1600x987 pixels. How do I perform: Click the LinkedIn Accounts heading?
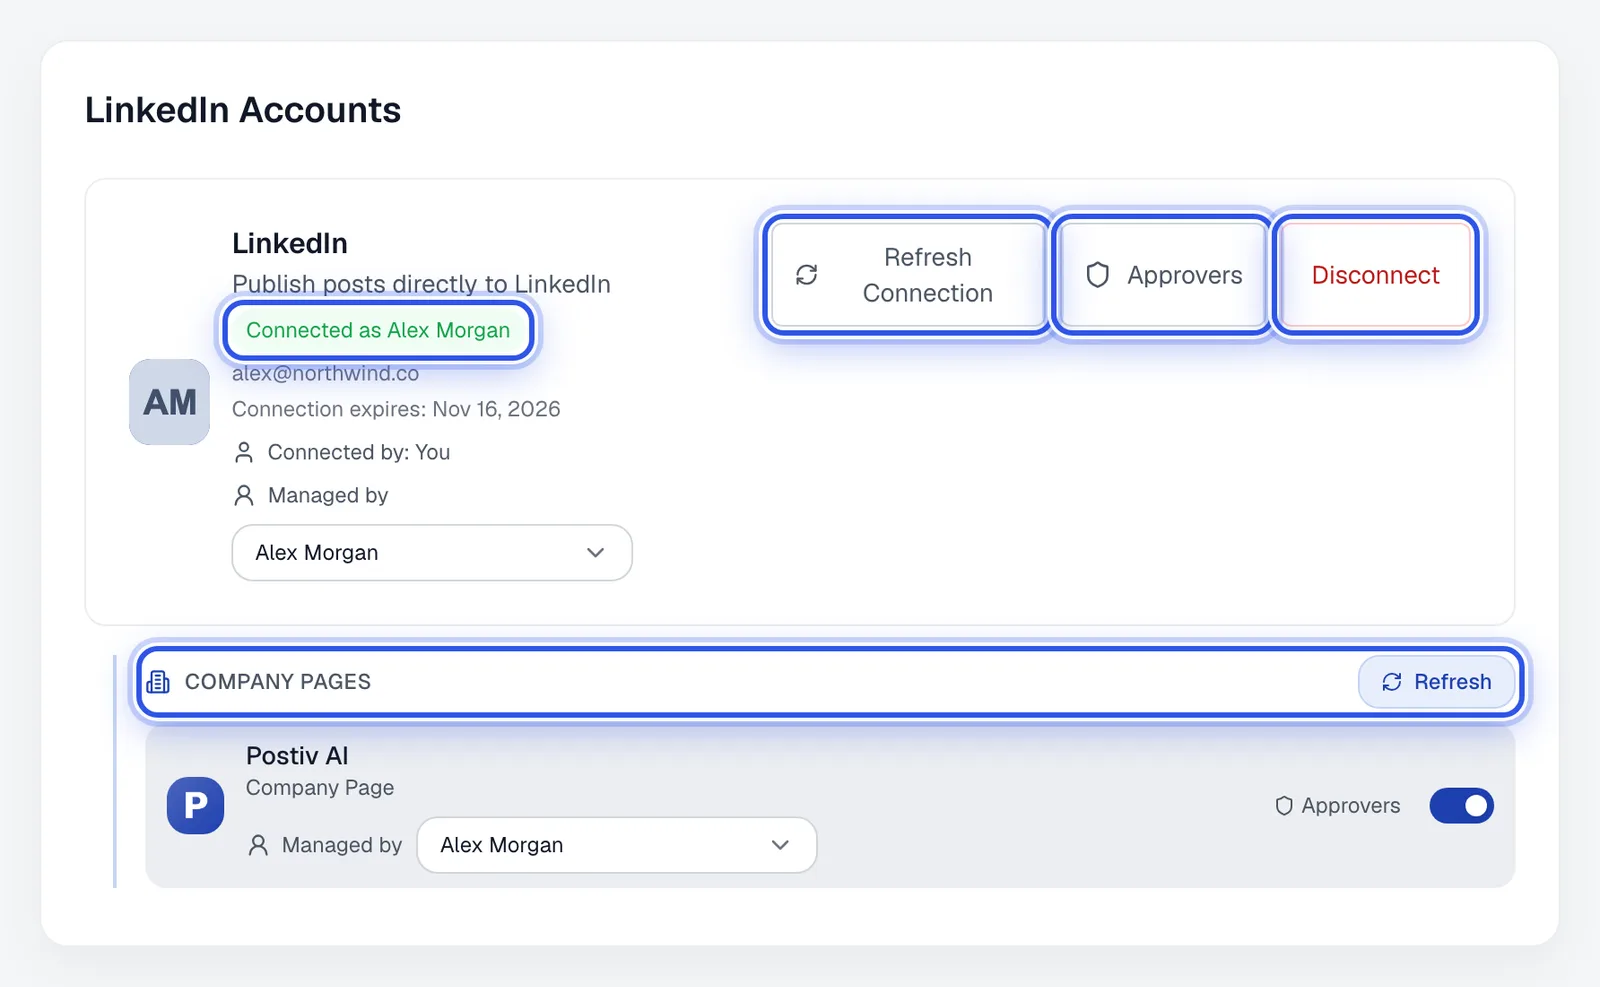tap(243, 110)
